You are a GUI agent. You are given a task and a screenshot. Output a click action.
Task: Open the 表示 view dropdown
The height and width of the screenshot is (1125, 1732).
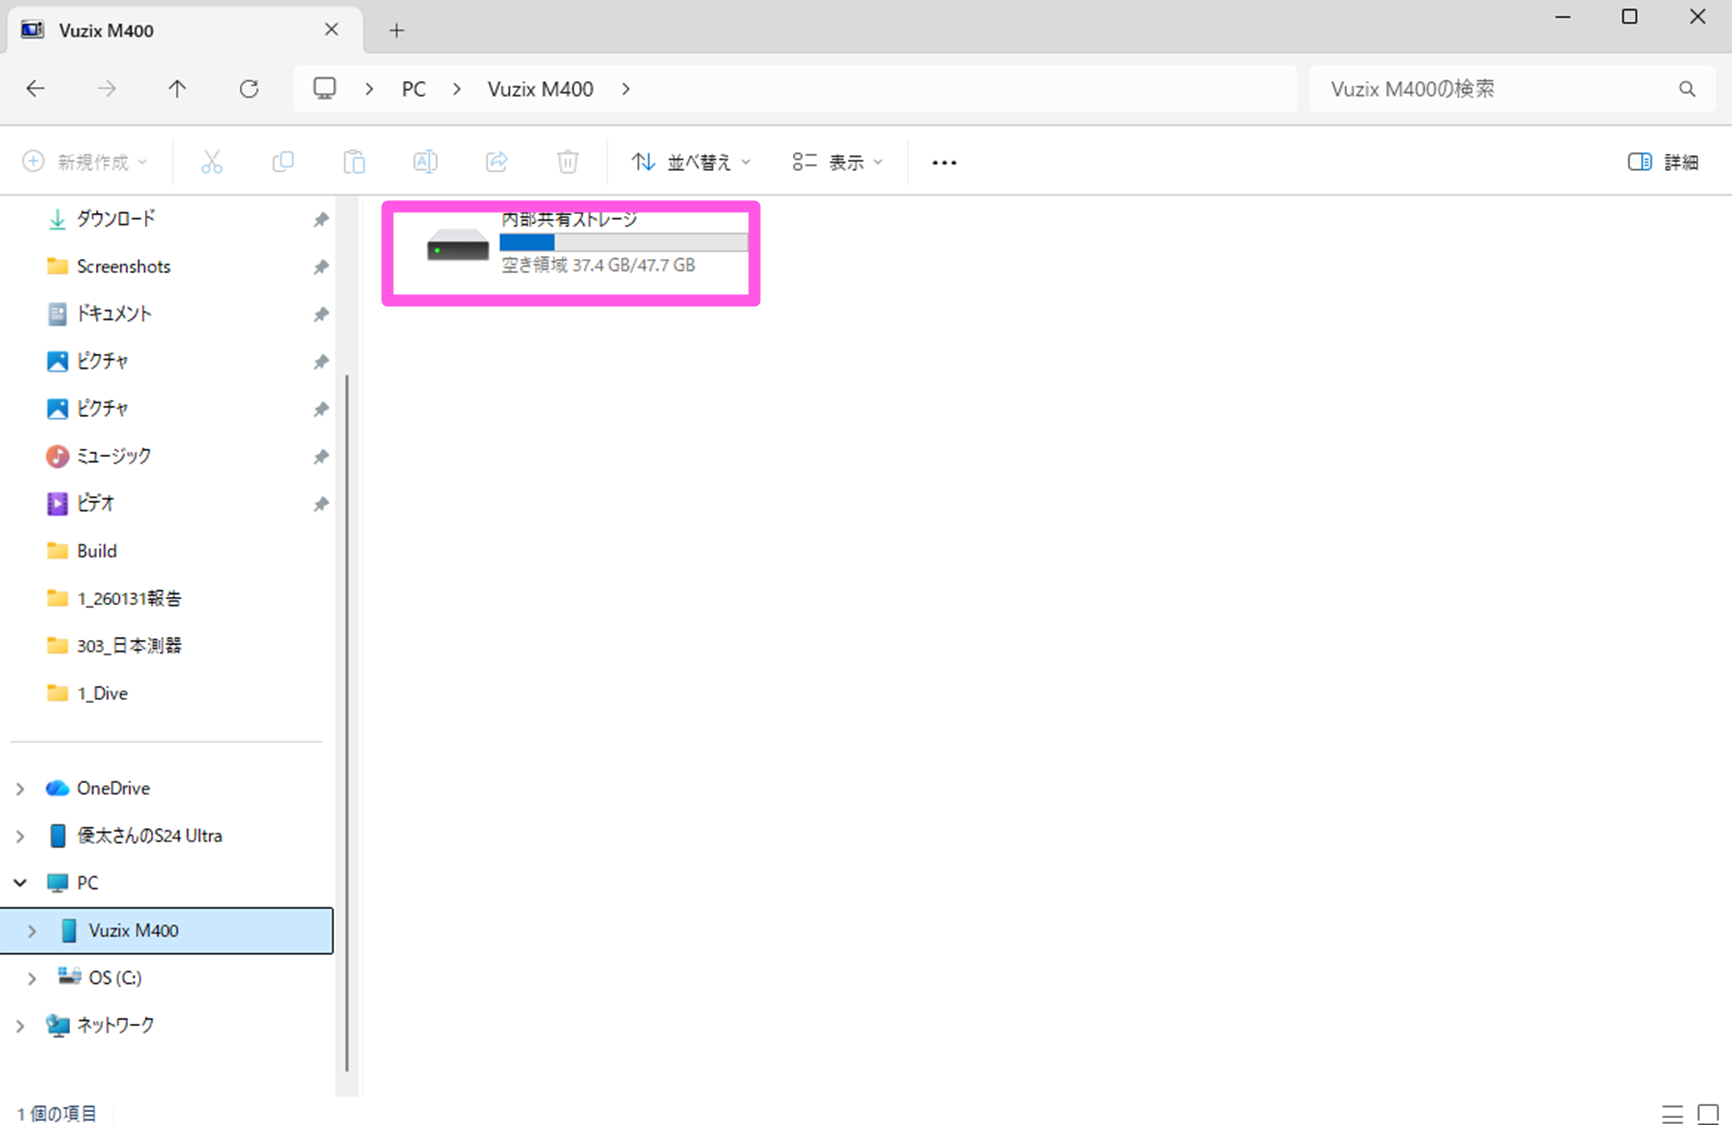coord(837,162)
